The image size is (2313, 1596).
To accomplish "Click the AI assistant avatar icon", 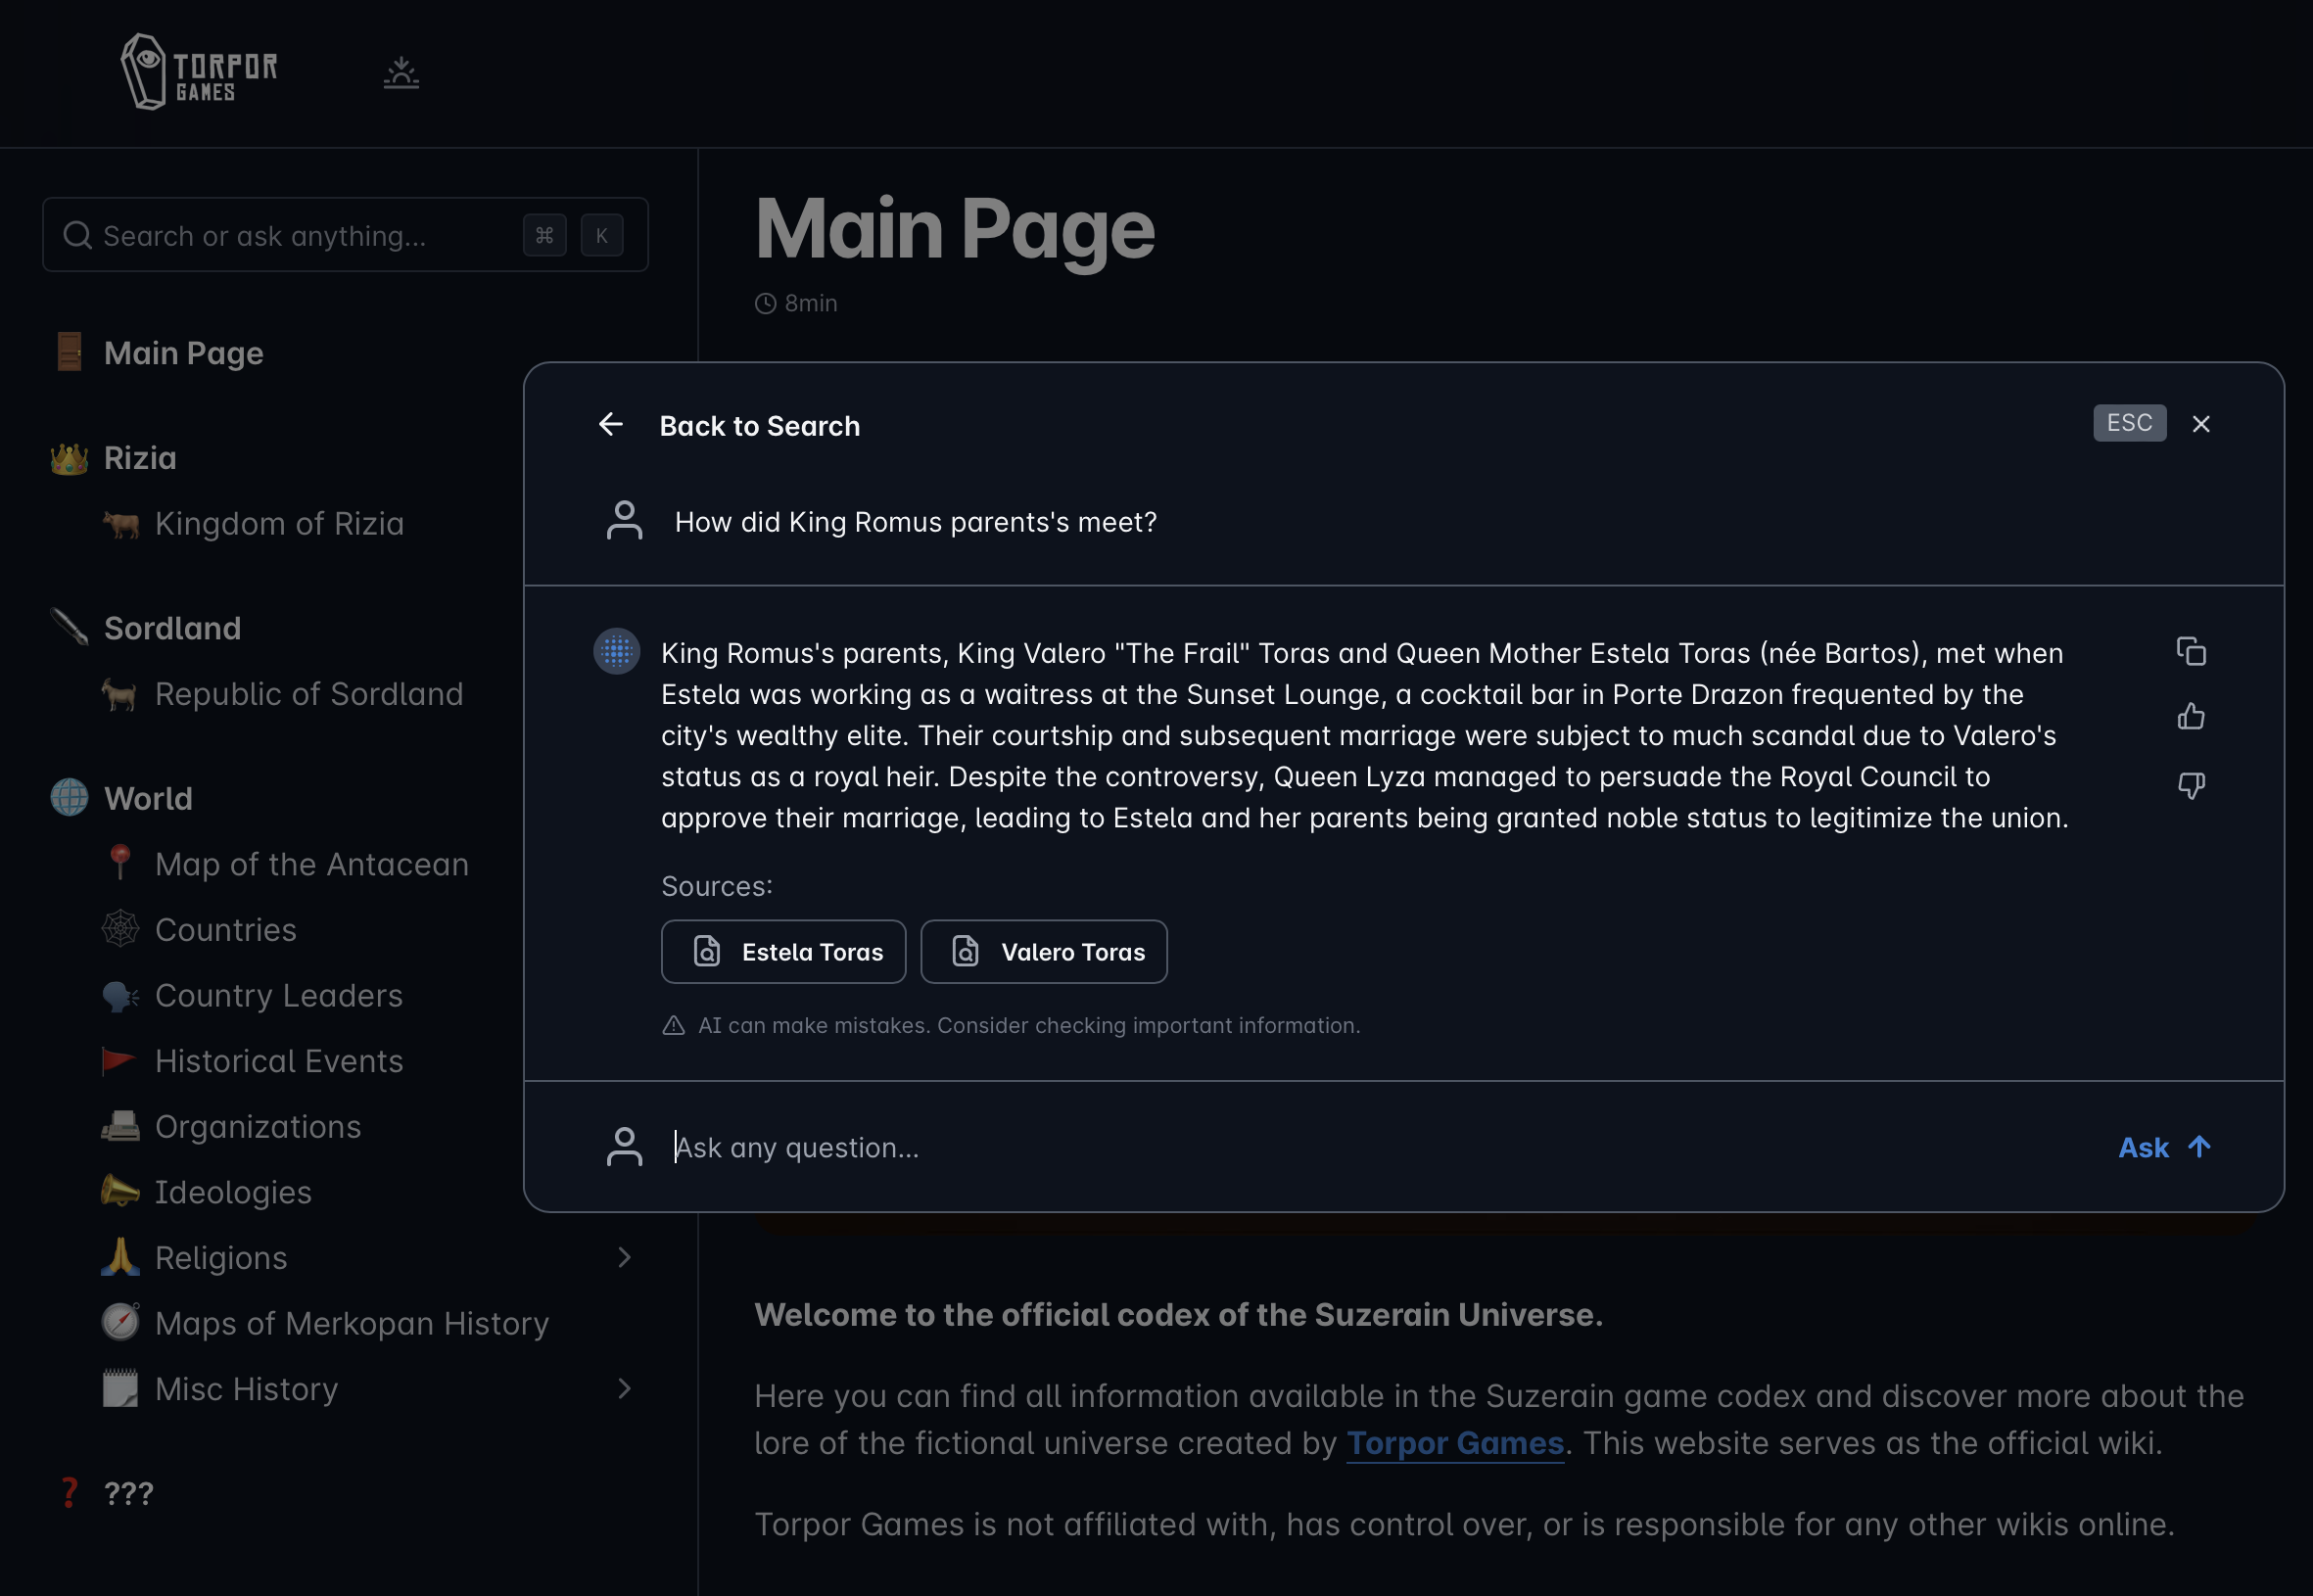I will coord(617,652).
